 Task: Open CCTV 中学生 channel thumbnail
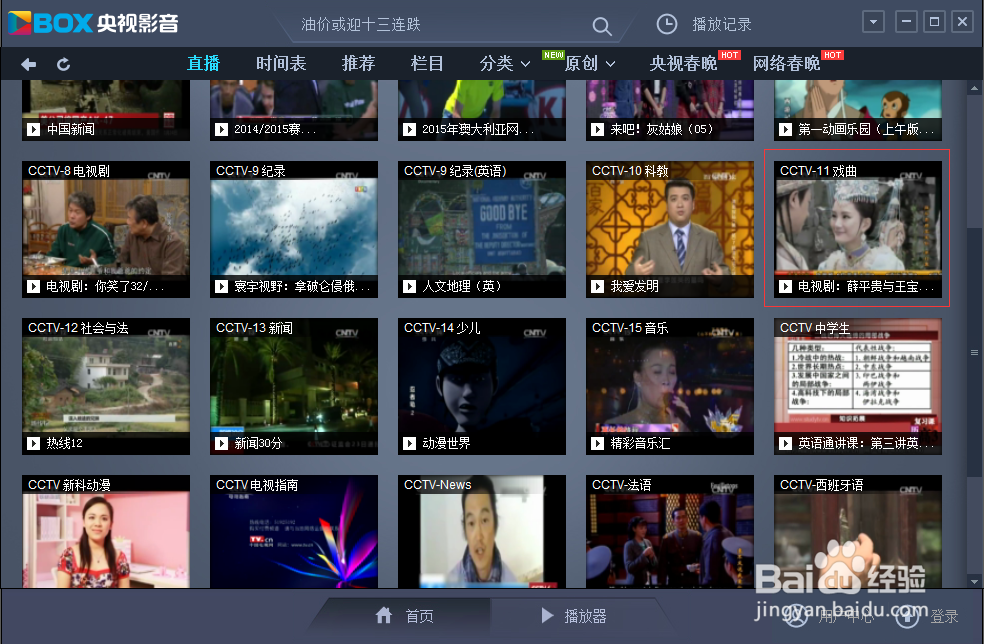point(858,386)
